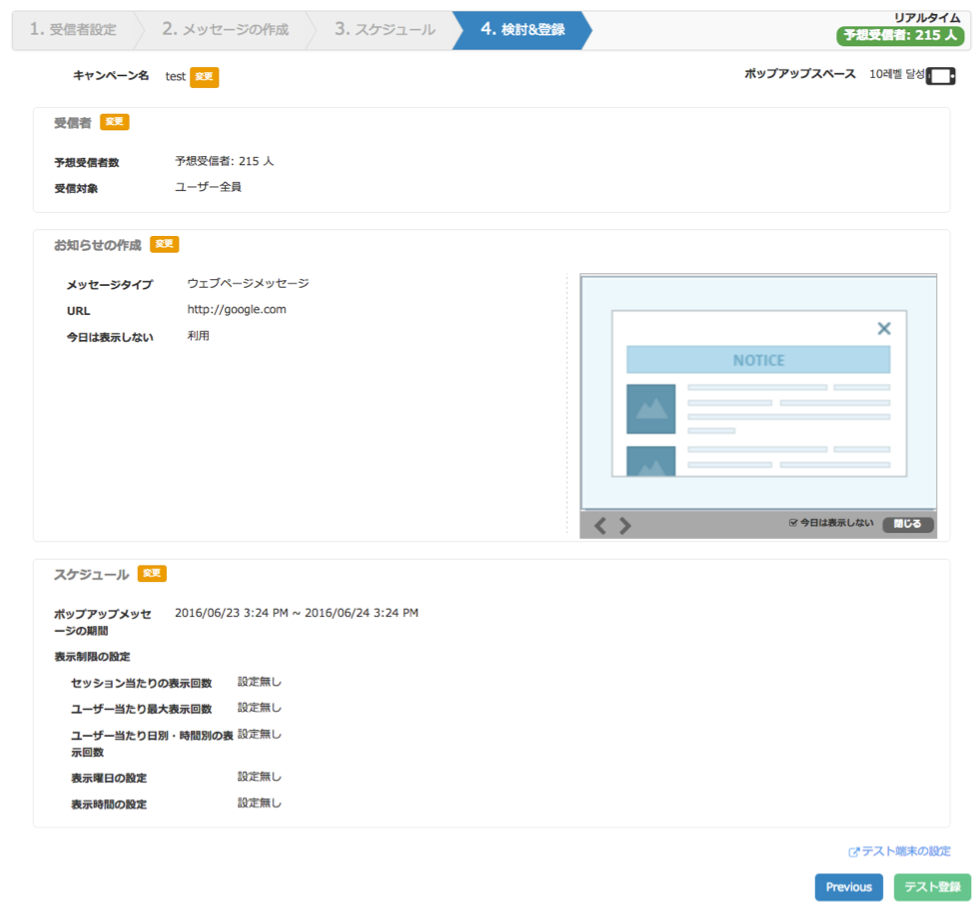Click 変更 badge beside 受信者 heading

114,122
